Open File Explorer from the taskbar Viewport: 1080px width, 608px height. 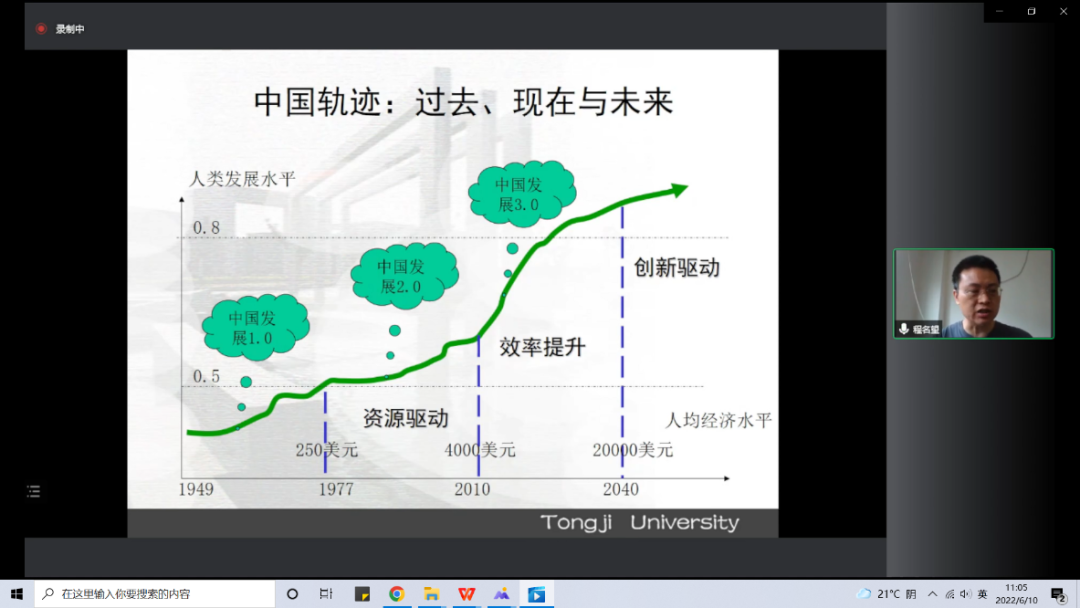click(x=431, y=594)
